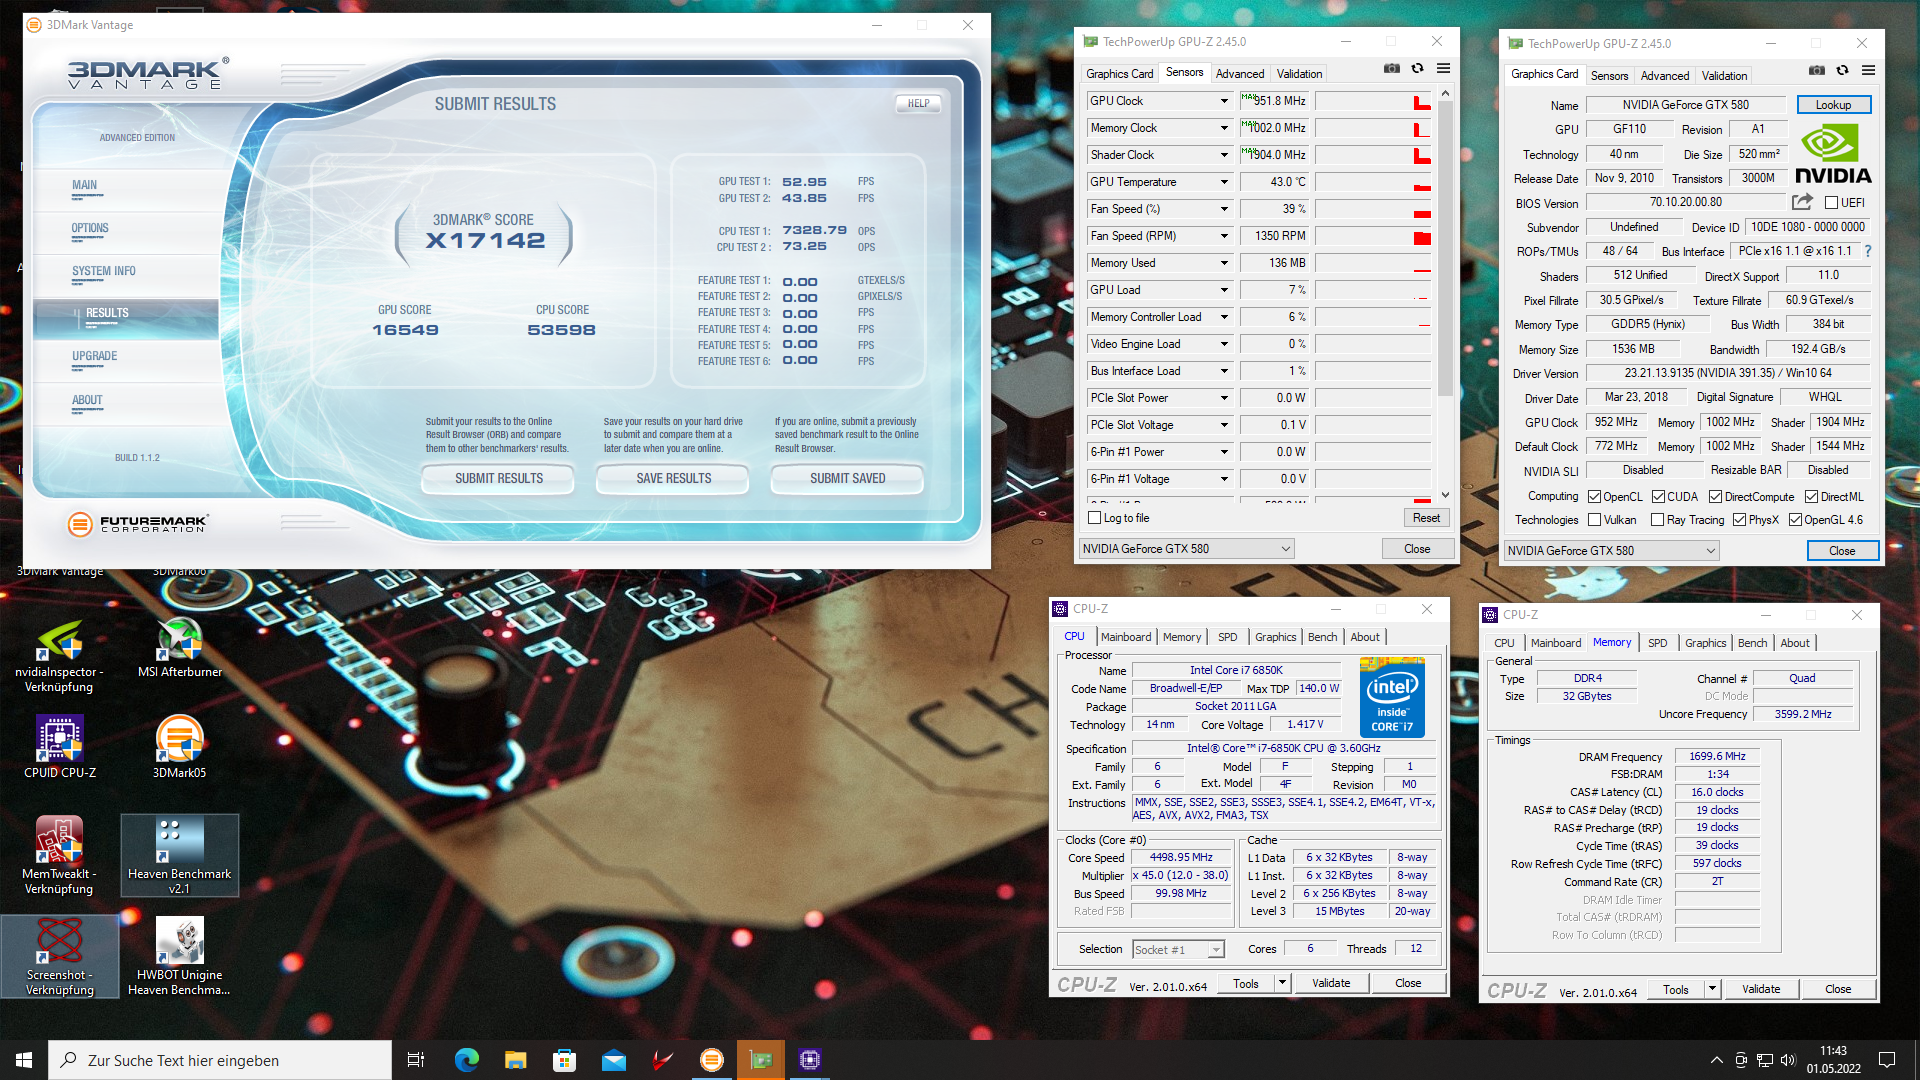The image size is (1920, 1080).
Task: Open CPU-Z Socket #1 selection dropdown
Action: (x=1178, y=949)
